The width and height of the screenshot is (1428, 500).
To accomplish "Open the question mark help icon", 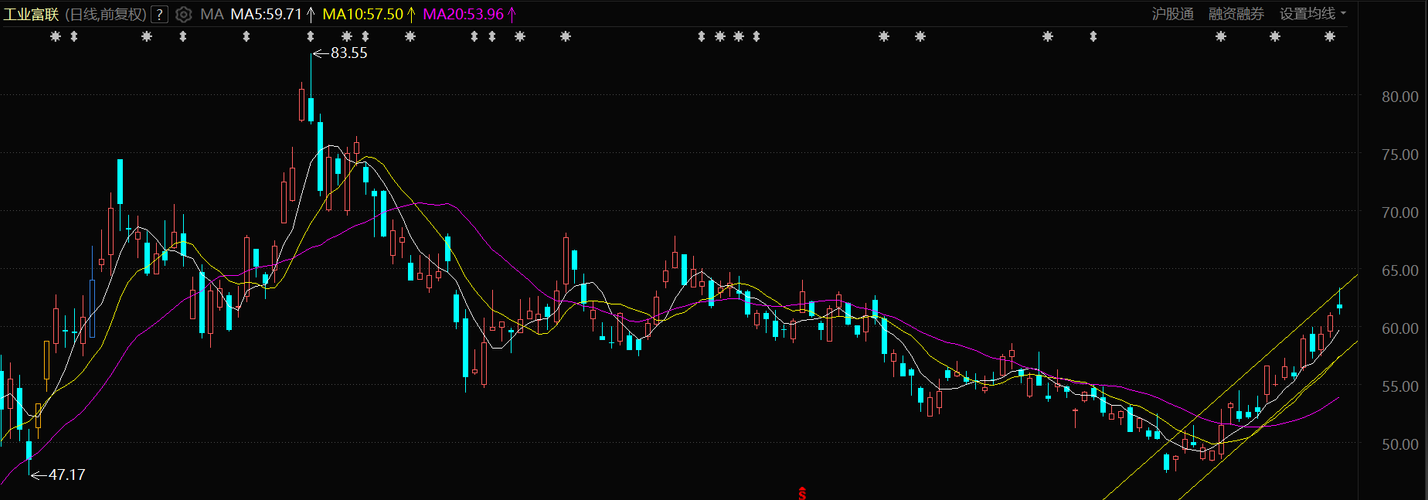I will 159,14.
